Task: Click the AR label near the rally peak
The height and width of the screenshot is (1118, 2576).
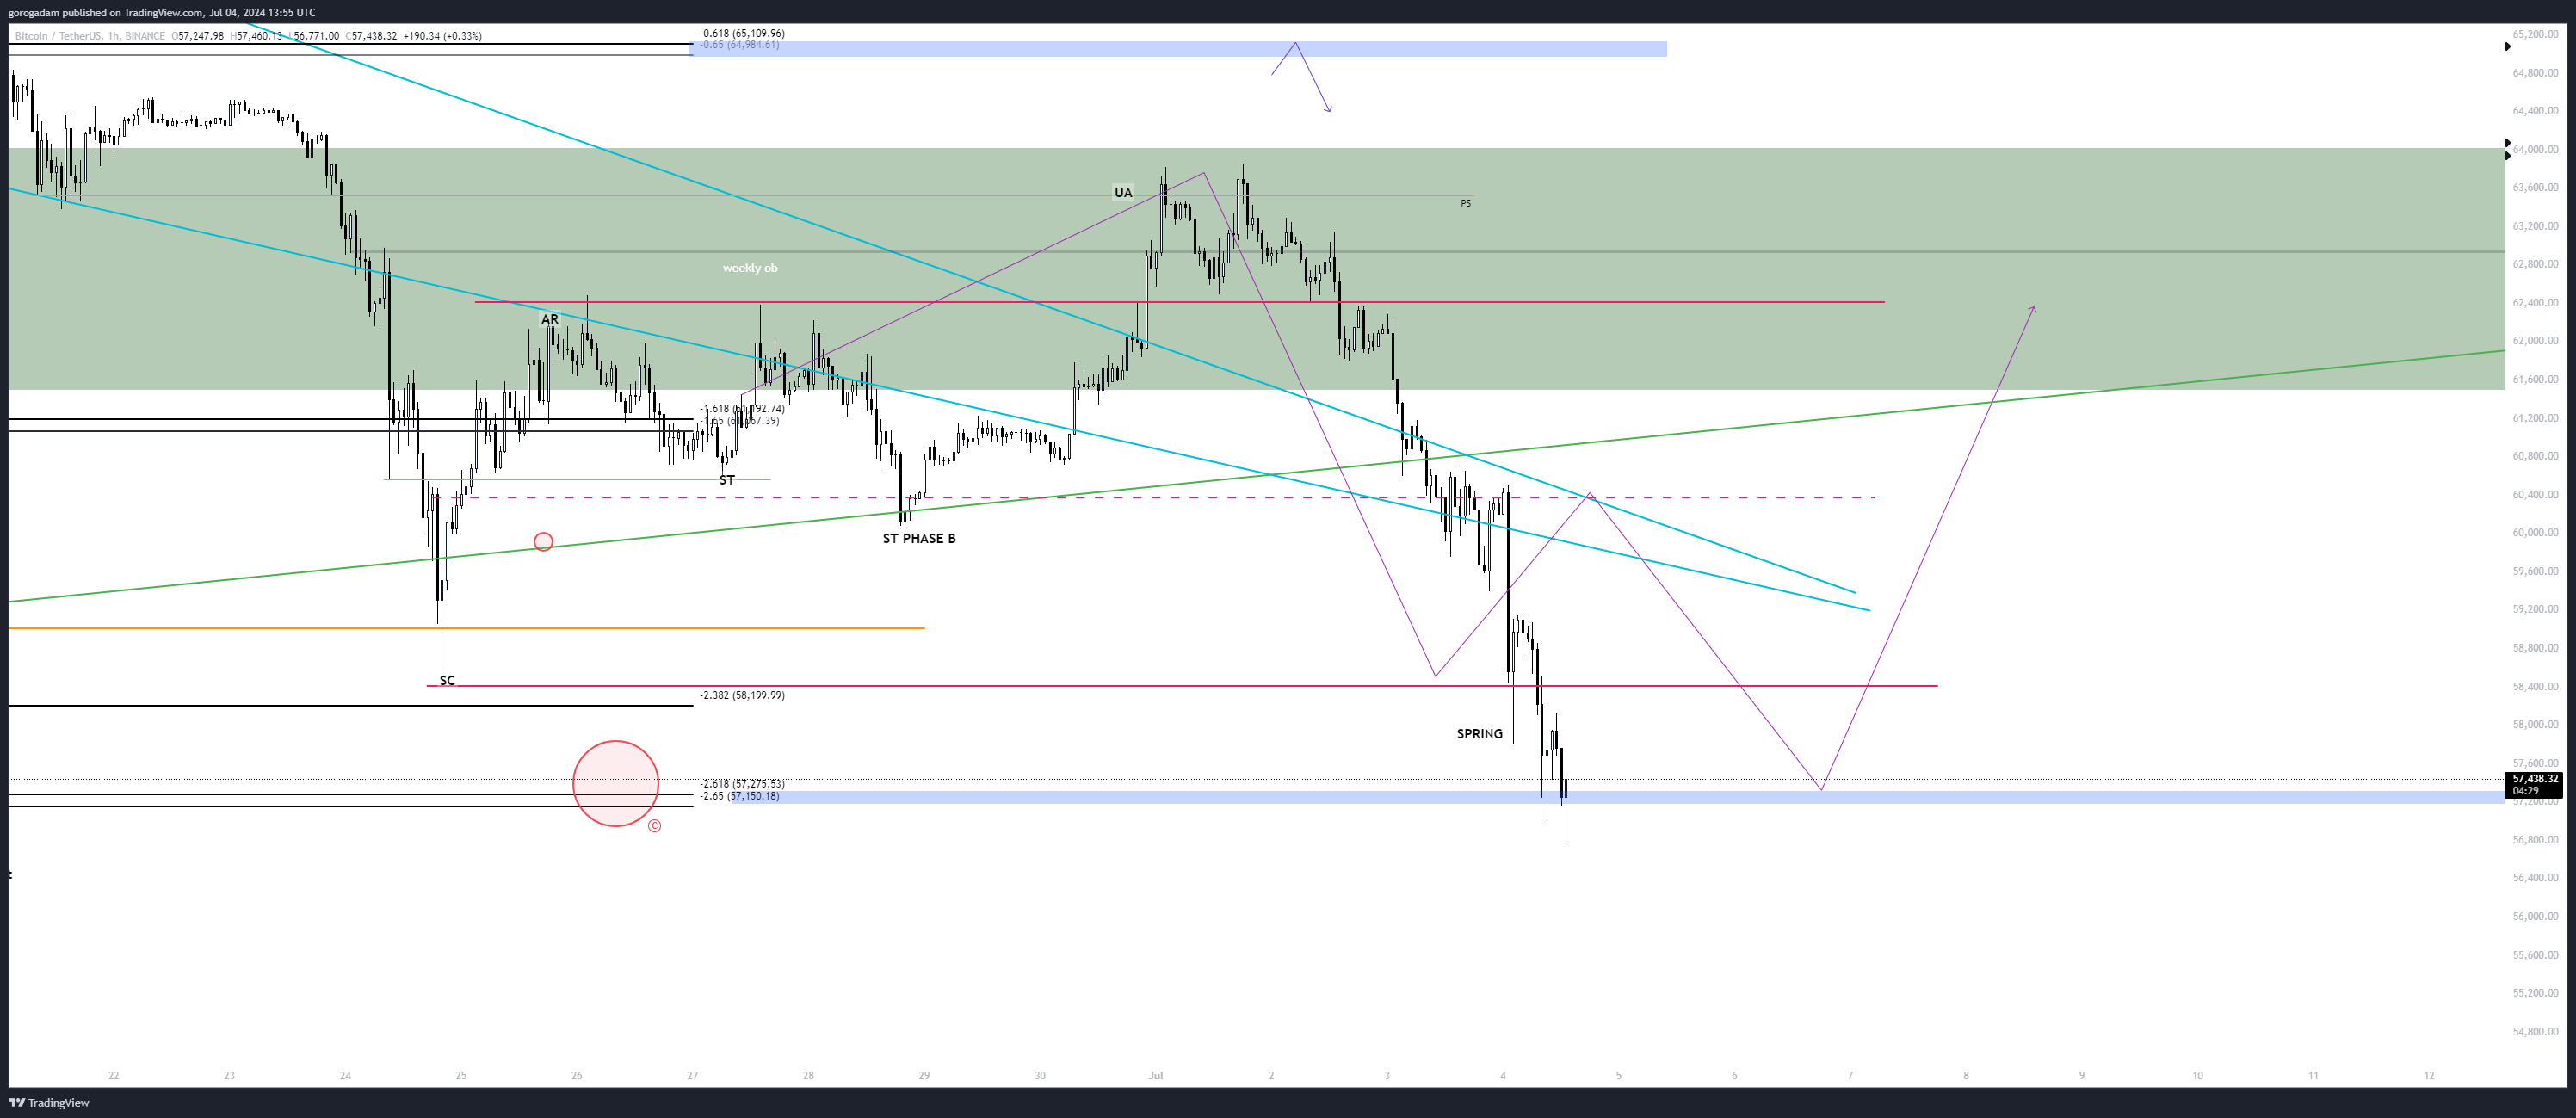Action: coord(549,319)
